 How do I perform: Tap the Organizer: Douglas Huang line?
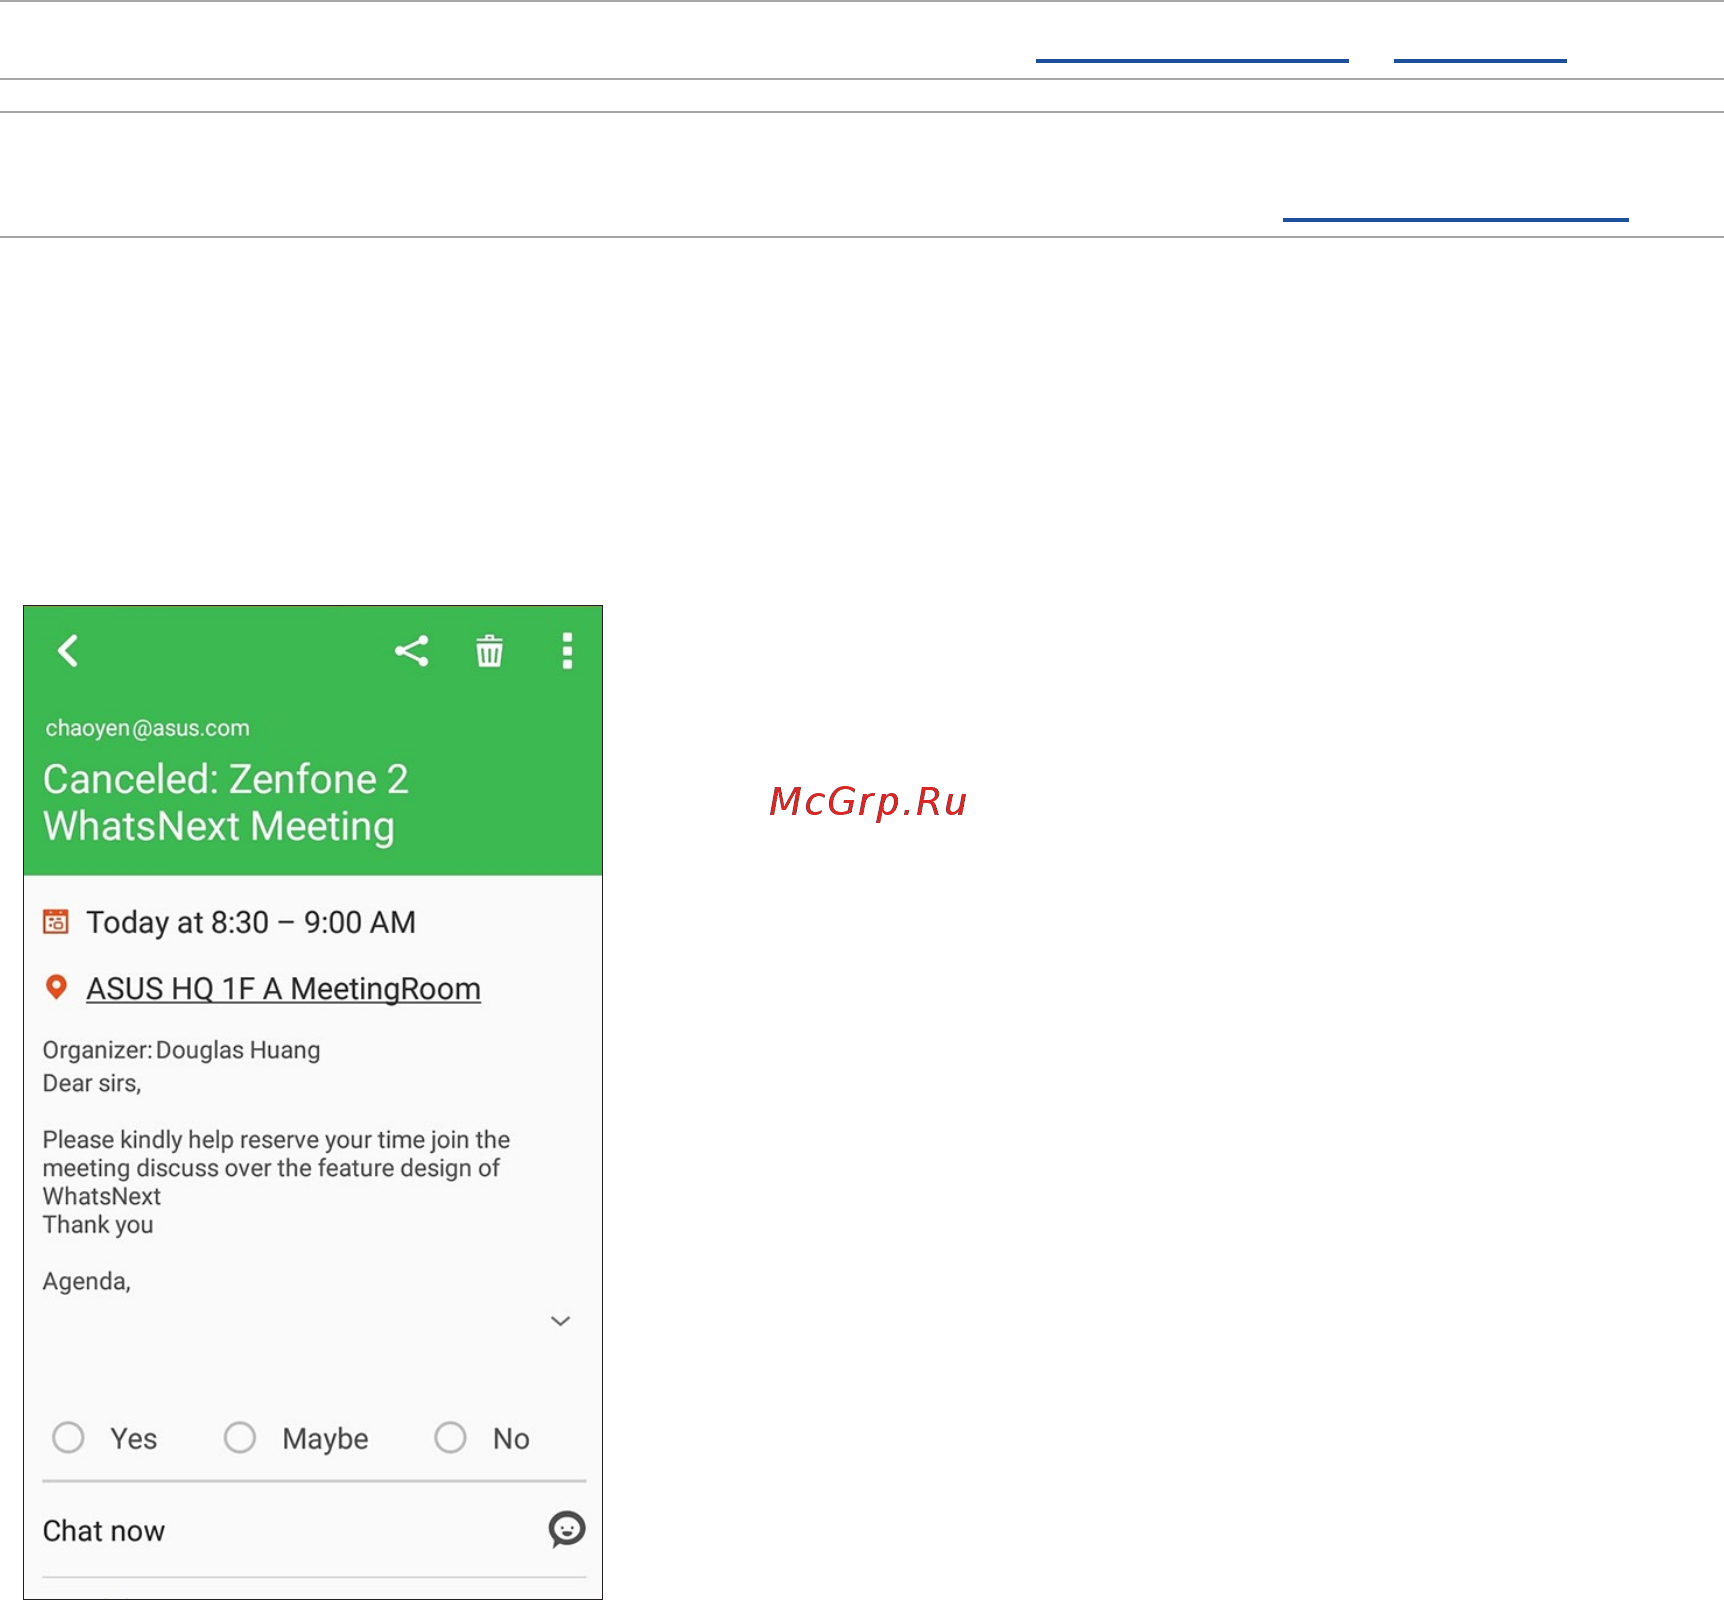pyautogui.click(x=181, y=1050)
